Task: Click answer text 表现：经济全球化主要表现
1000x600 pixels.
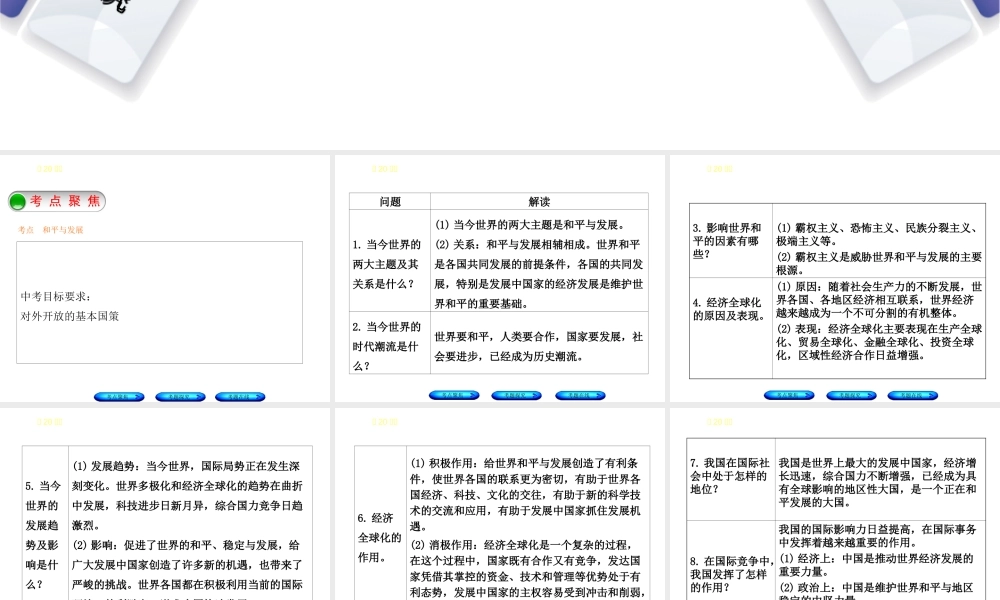Action: coord(879,342)
